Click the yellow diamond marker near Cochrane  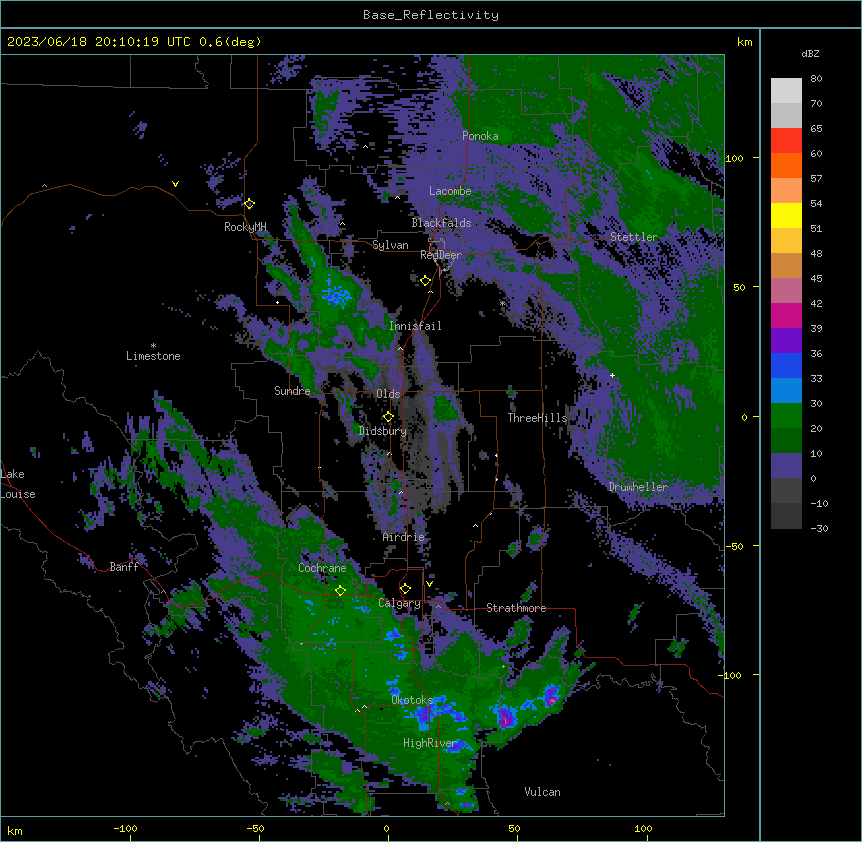(340, 590)
